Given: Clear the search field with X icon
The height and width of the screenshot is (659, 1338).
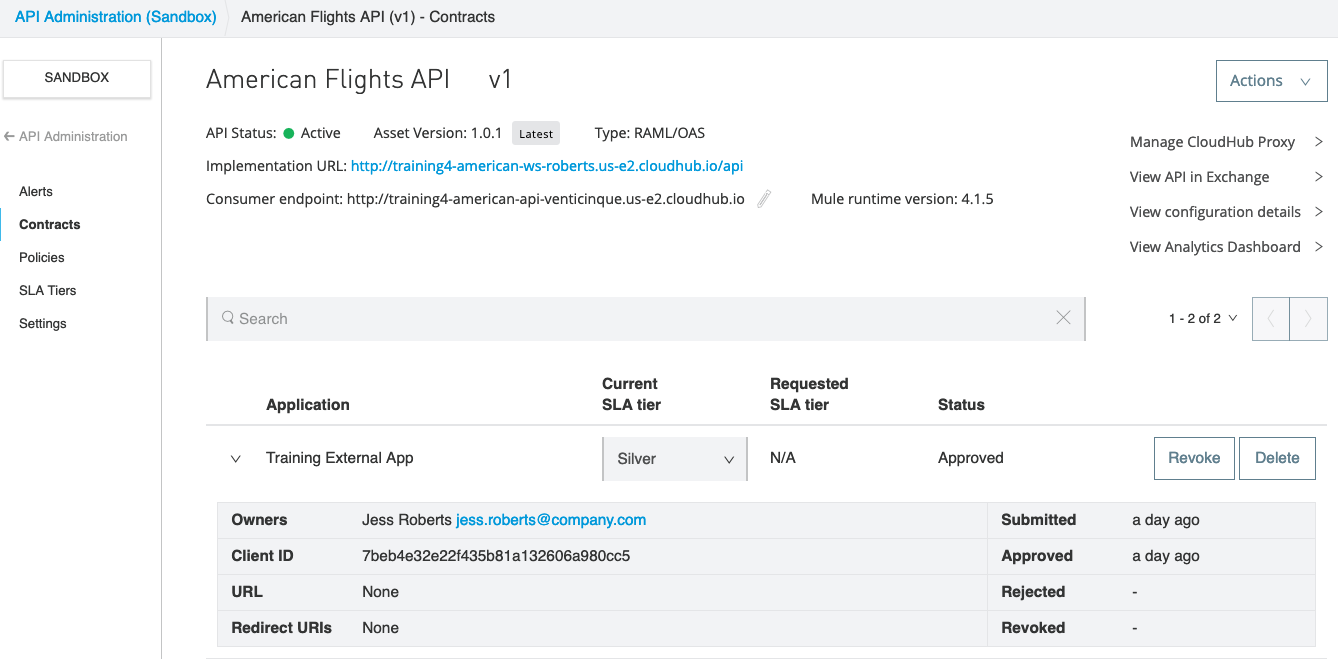Looking at the screenshot, I should tap(1063, 318).
